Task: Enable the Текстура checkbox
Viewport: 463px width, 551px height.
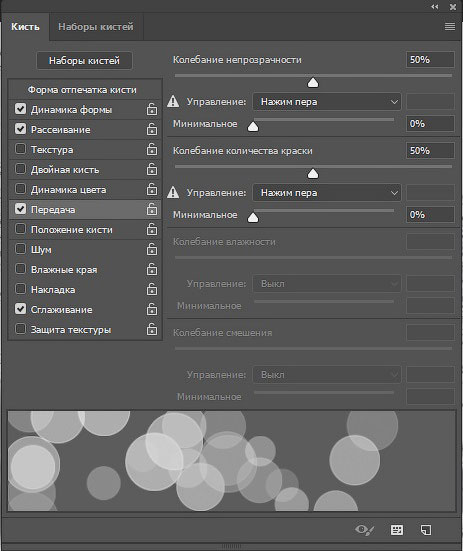Action: (20, 149)
